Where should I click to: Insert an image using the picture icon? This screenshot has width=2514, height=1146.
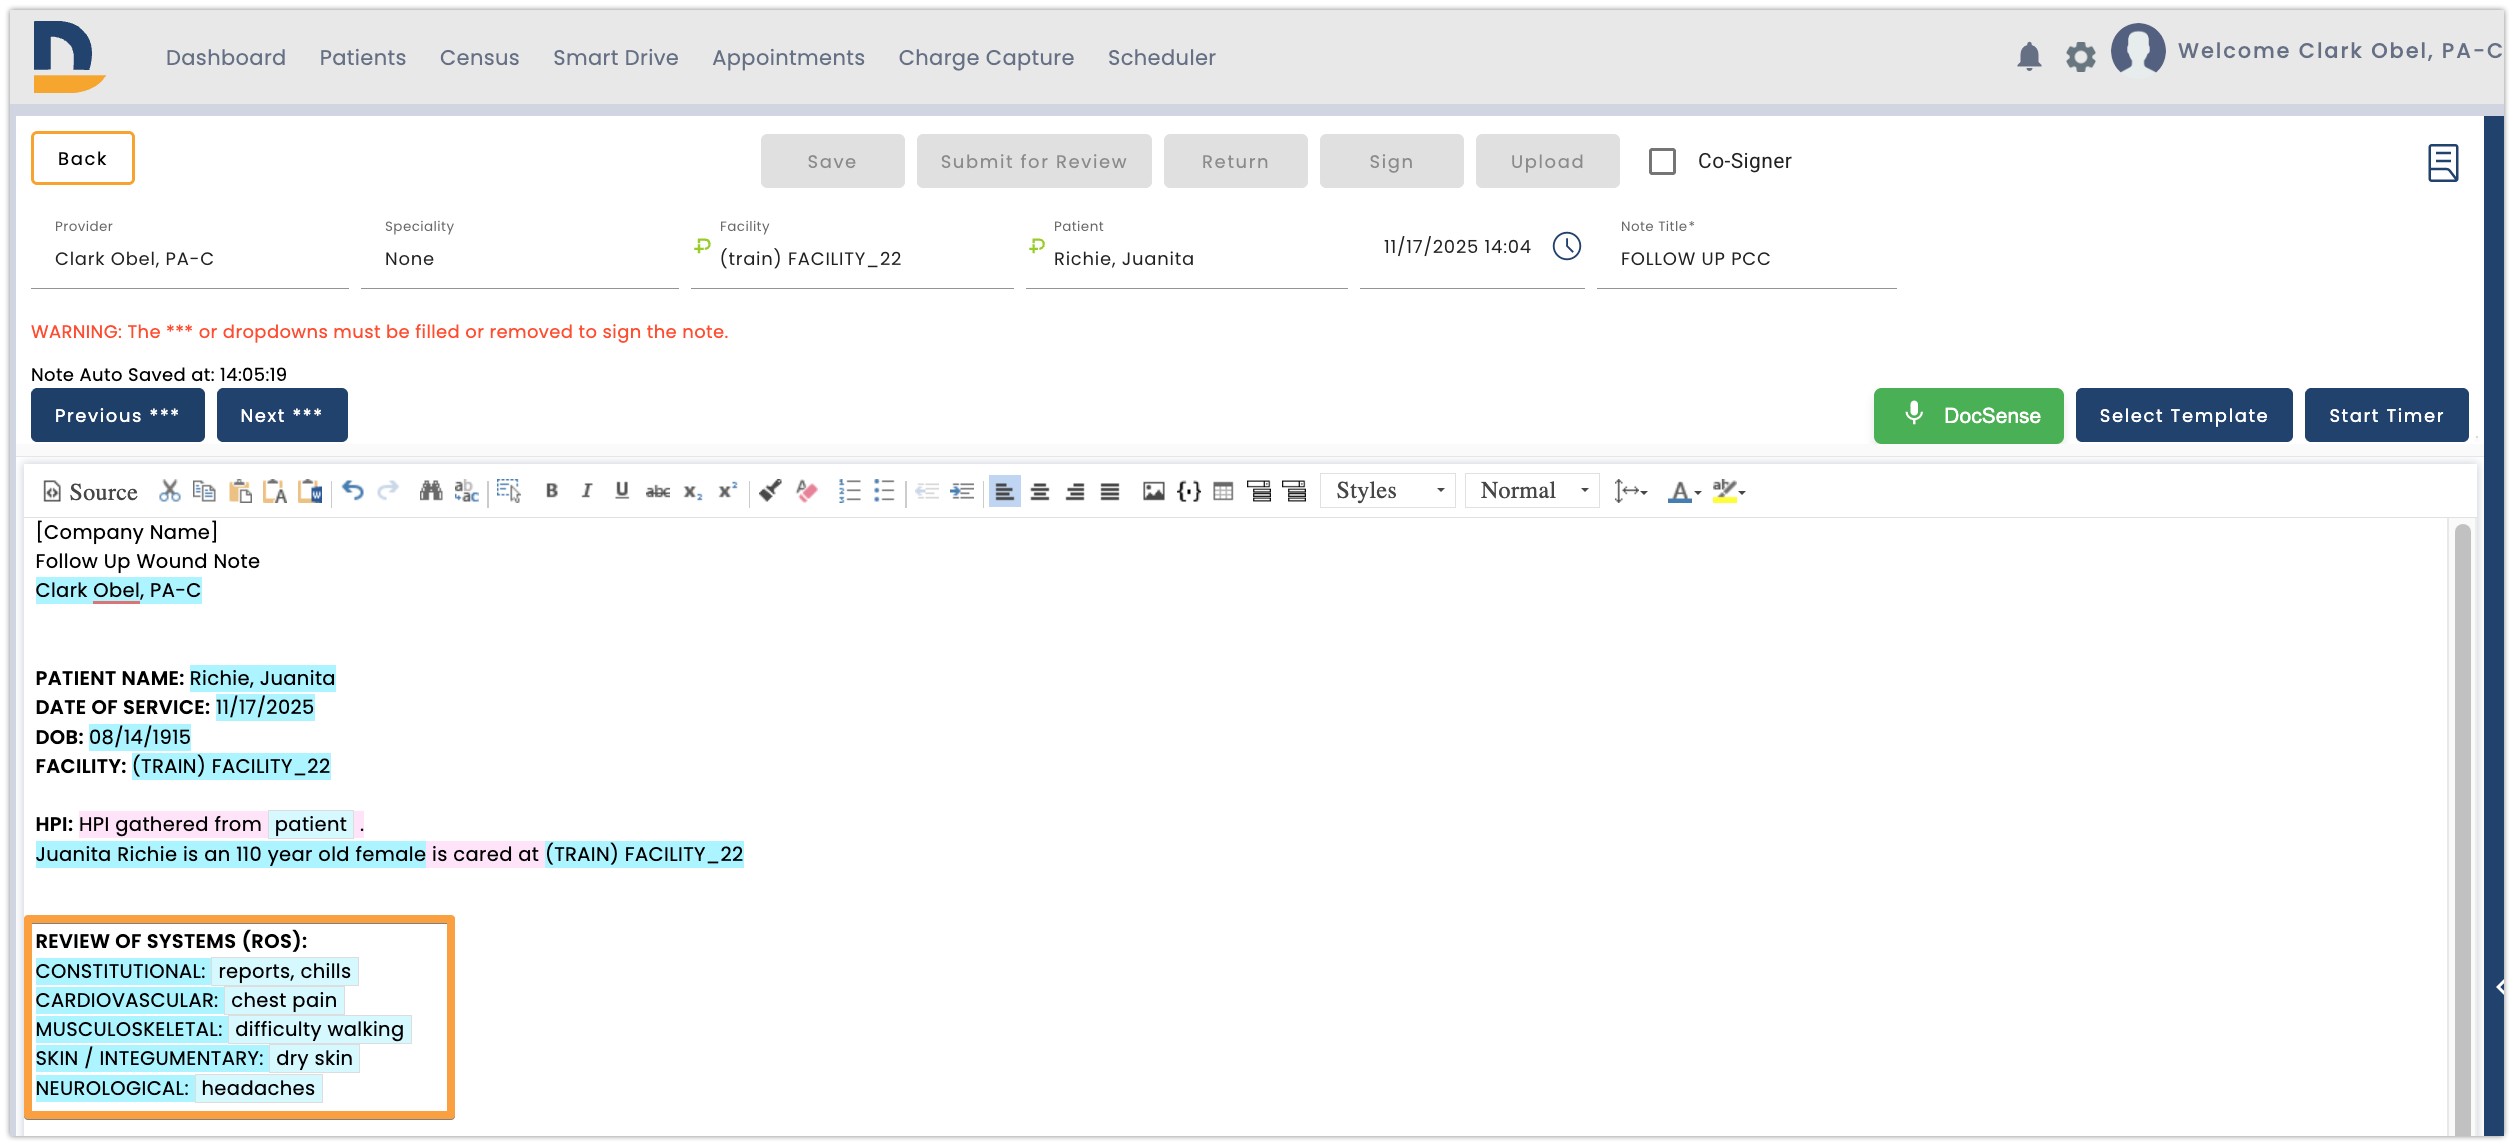click(x=1153, y=491)
